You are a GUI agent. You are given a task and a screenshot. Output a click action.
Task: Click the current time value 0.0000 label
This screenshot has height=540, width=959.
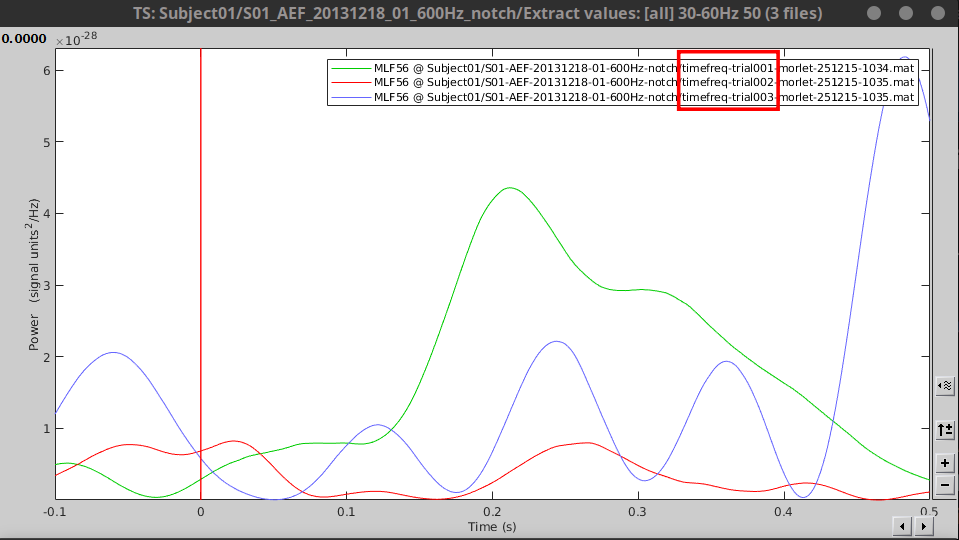coord(25,38)
